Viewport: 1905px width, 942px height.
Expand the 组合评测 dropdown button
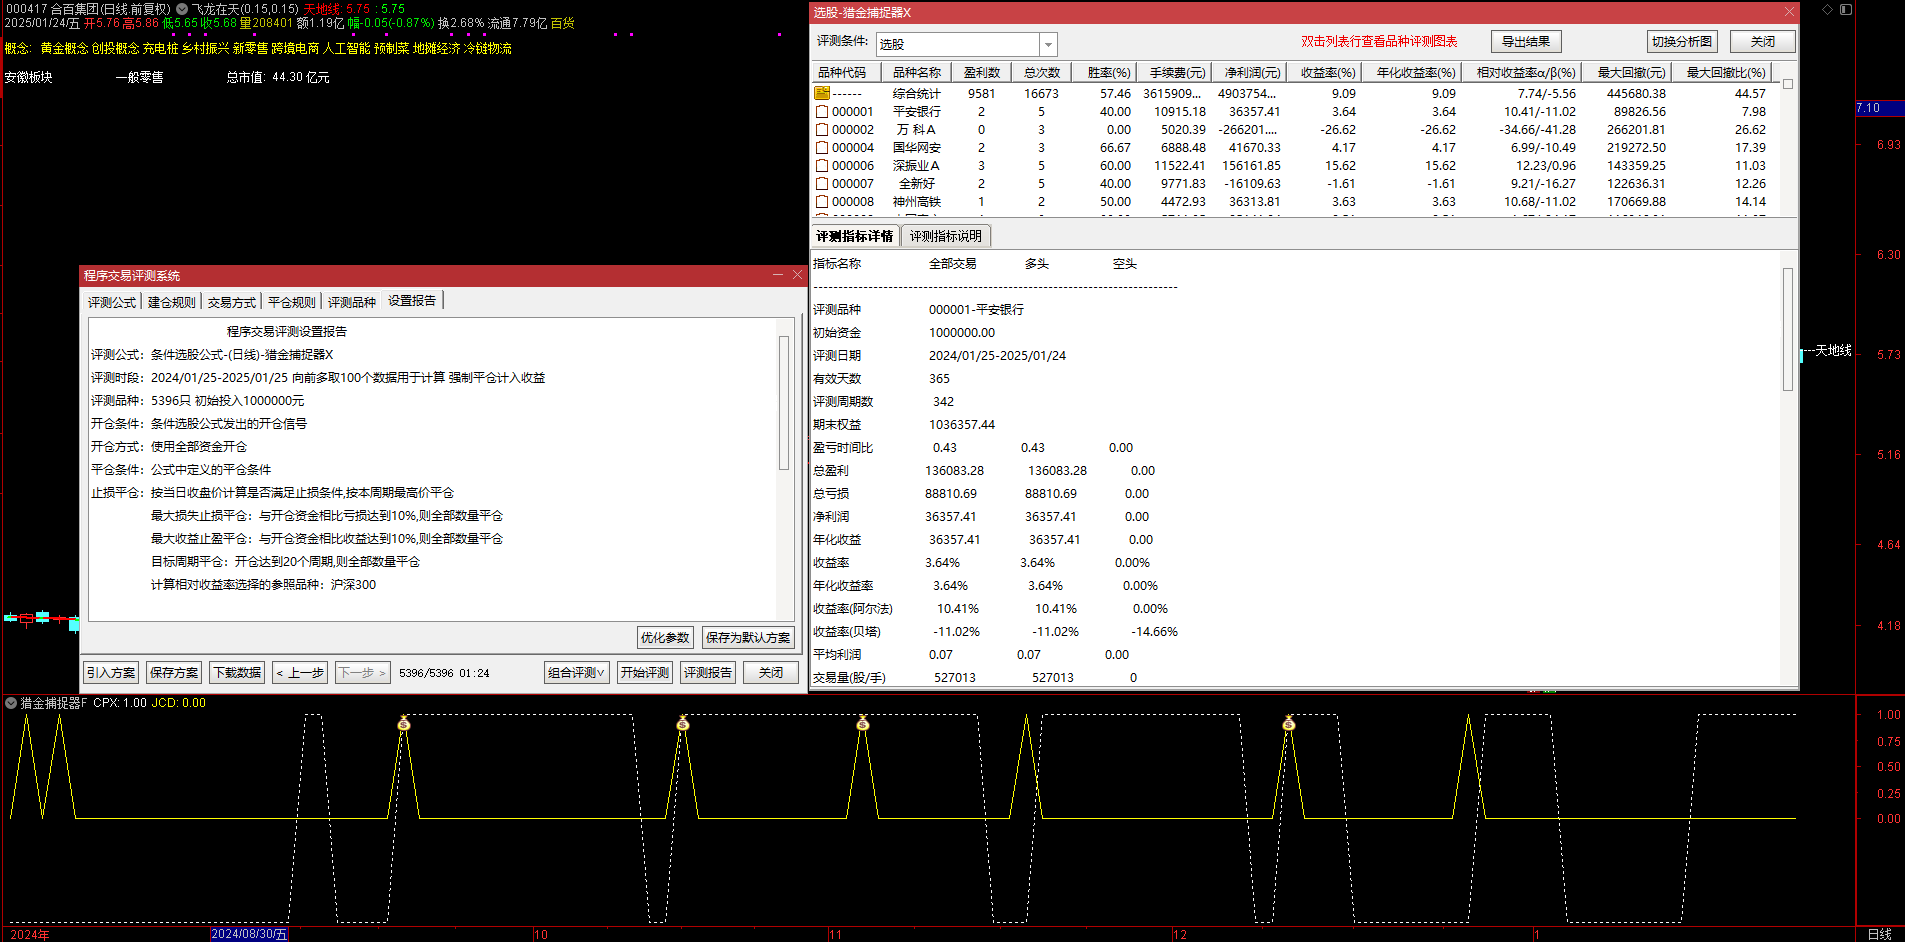577,673
